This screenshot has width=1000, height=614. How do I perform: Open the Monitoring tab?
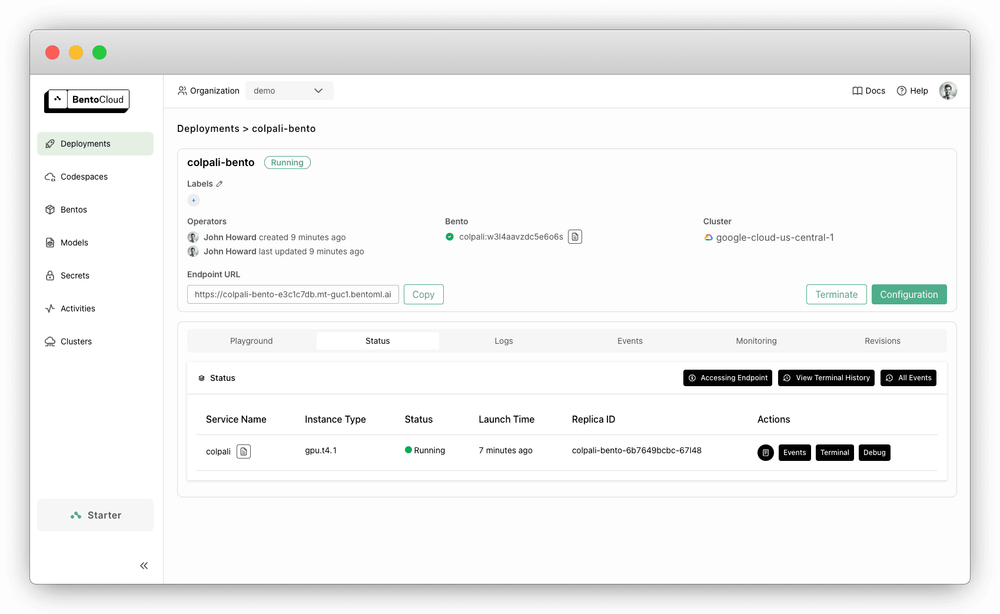(x=756, y=340)
